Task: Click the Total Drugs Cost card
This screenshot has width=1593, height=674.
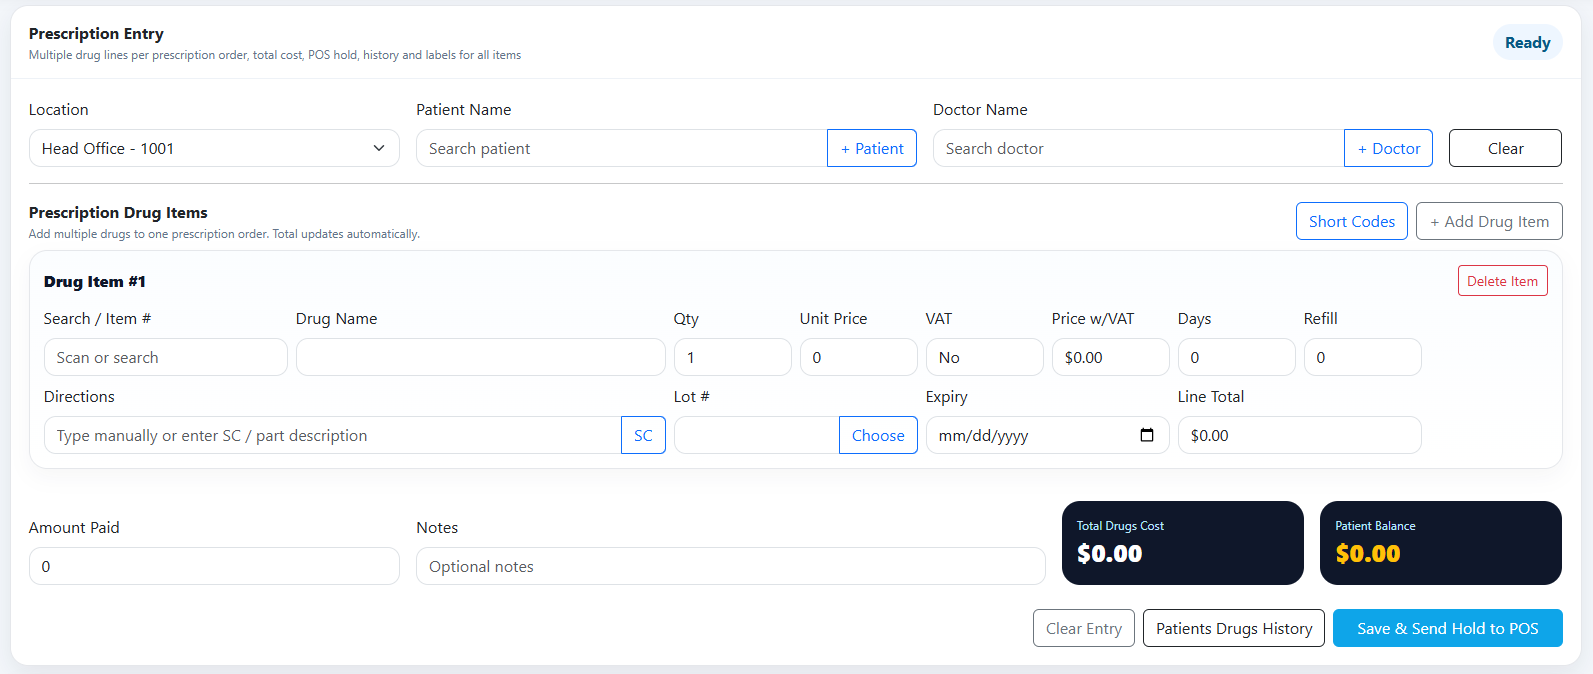Action: tap(1183, 543)
